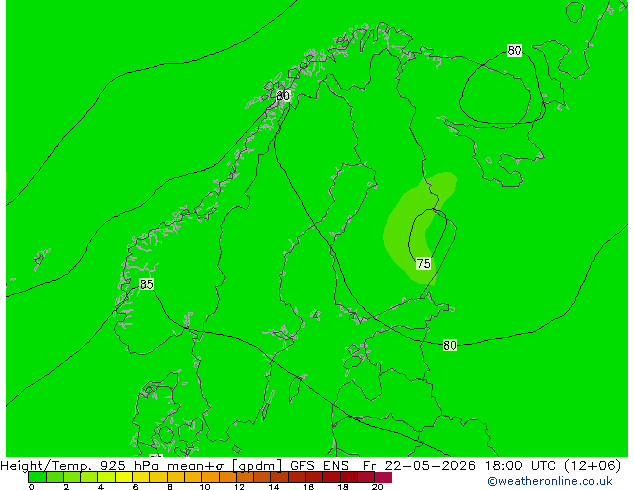The image size is (634, 490).
Task: Click the legend tick label "20"
Action: (x=378, y=487)
